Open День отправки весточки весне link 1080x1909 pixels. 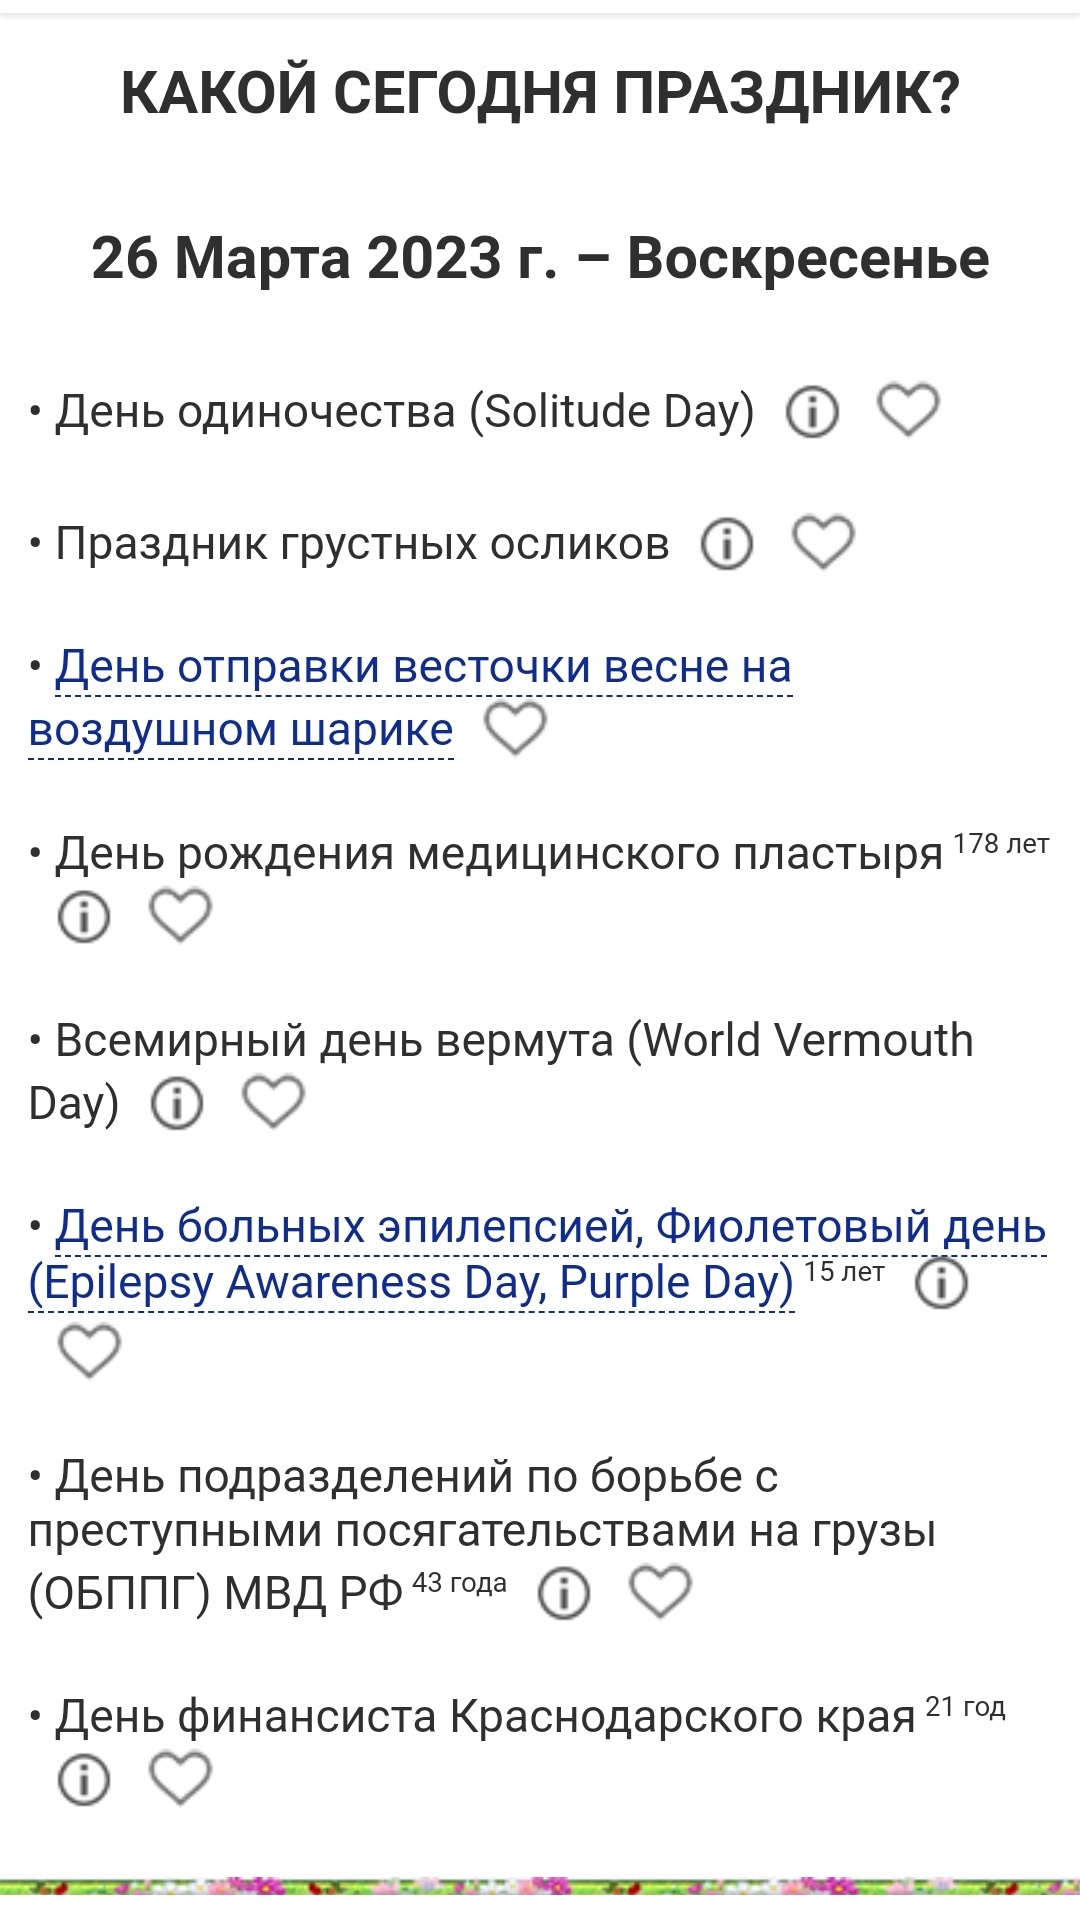pyautogui.click(x=423, y=668)
